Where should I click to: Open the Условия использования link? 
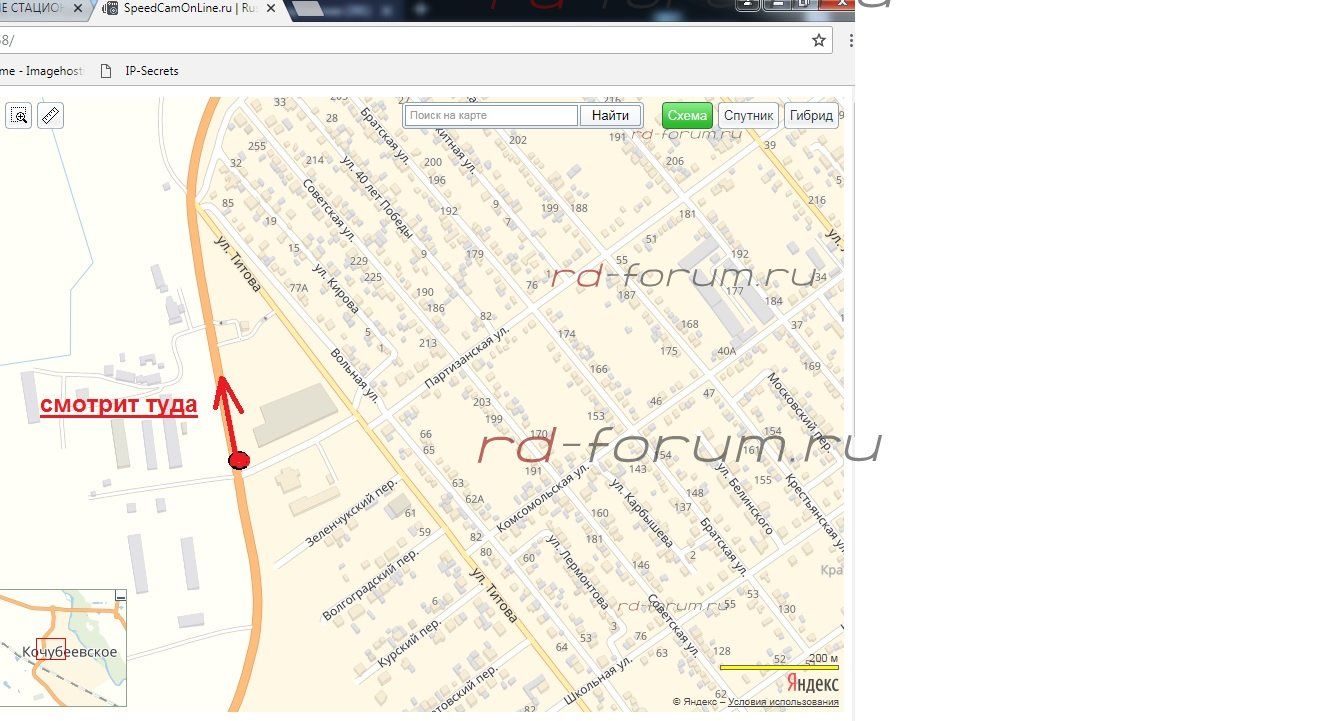click(783, 702)
